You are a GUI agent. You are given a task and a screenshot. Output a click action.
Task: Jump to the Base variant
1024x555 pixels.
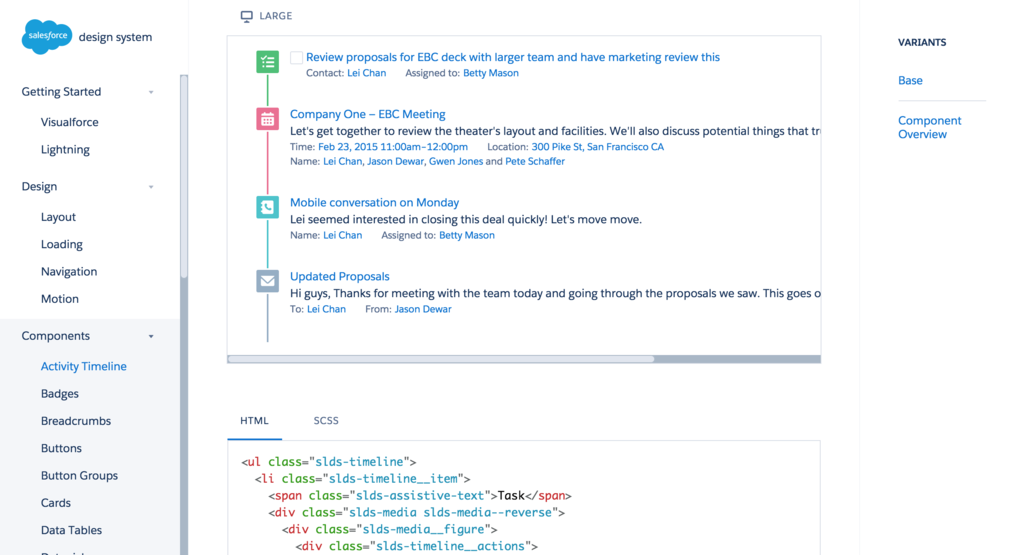tap(910, 80)
